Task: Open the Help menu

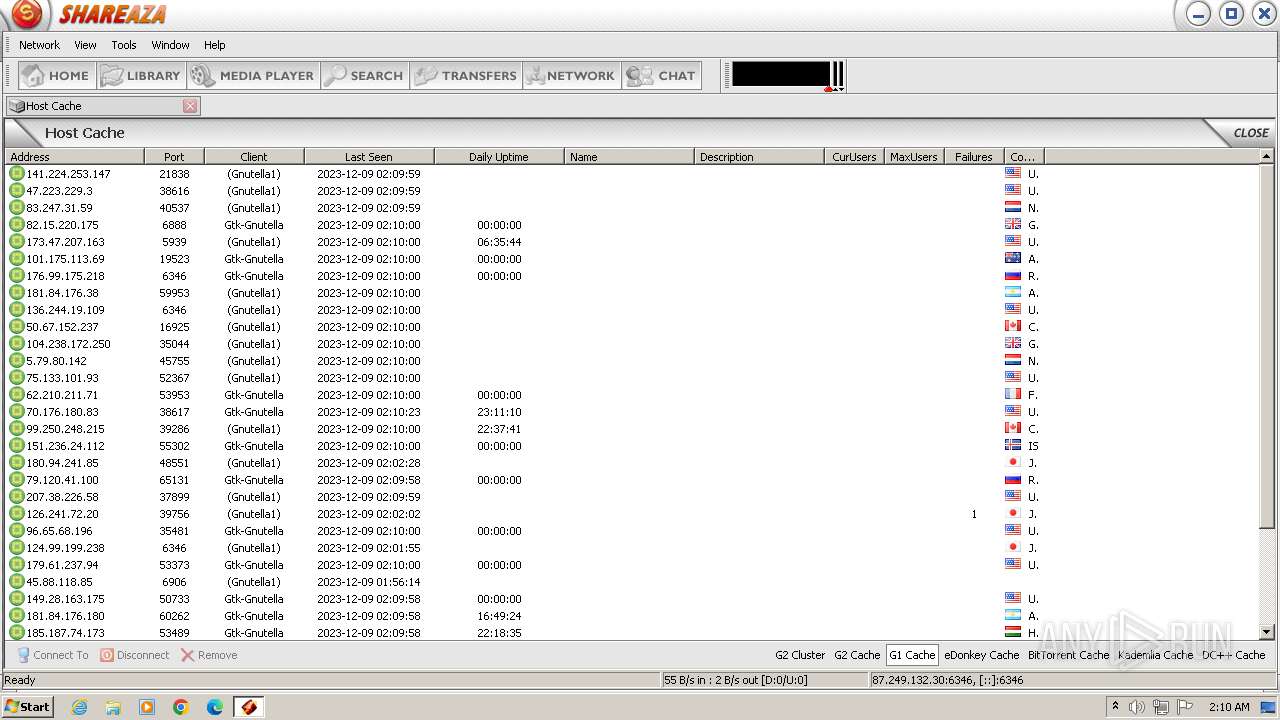Action: pyautogui.click(x=215, y=45)
